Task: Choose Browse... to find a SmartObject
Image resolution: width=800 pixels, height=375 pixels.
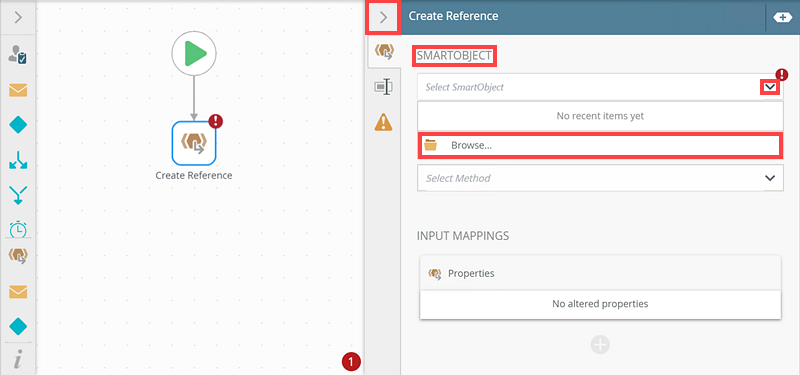Action: coord(600,145)
